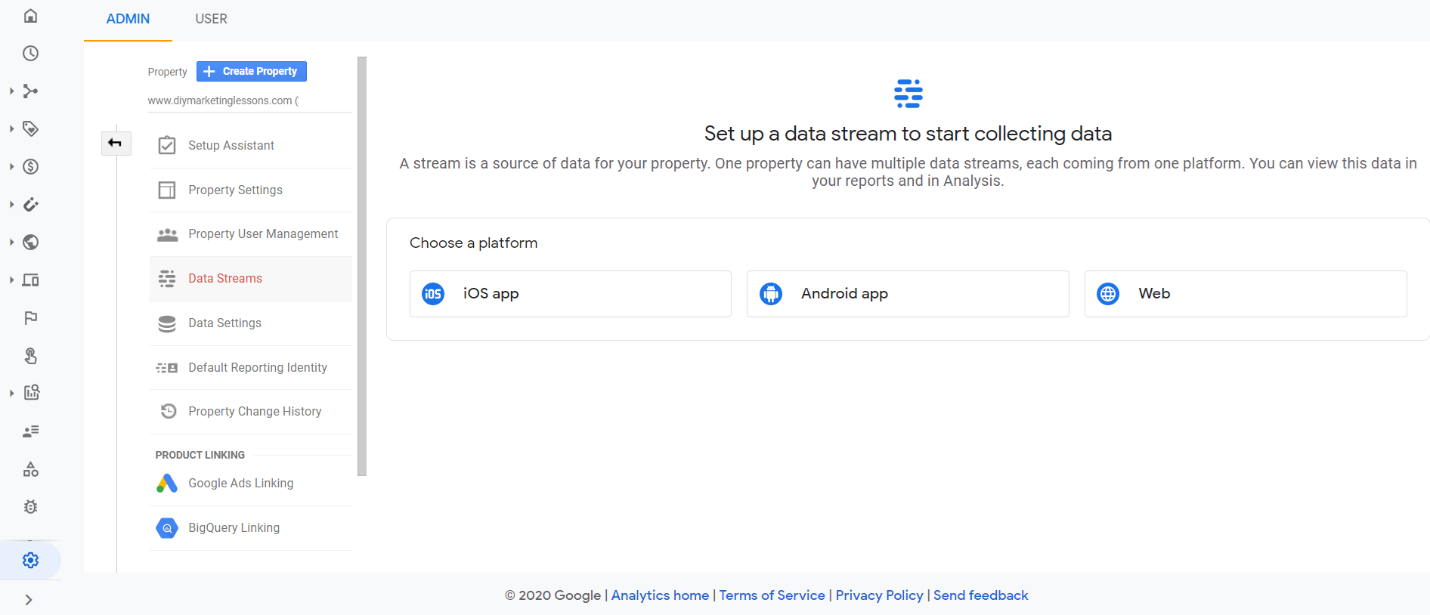Screen dimensions: 1430x615
Task: Expand the Analysis section arrow
Action: click(11, 392)
